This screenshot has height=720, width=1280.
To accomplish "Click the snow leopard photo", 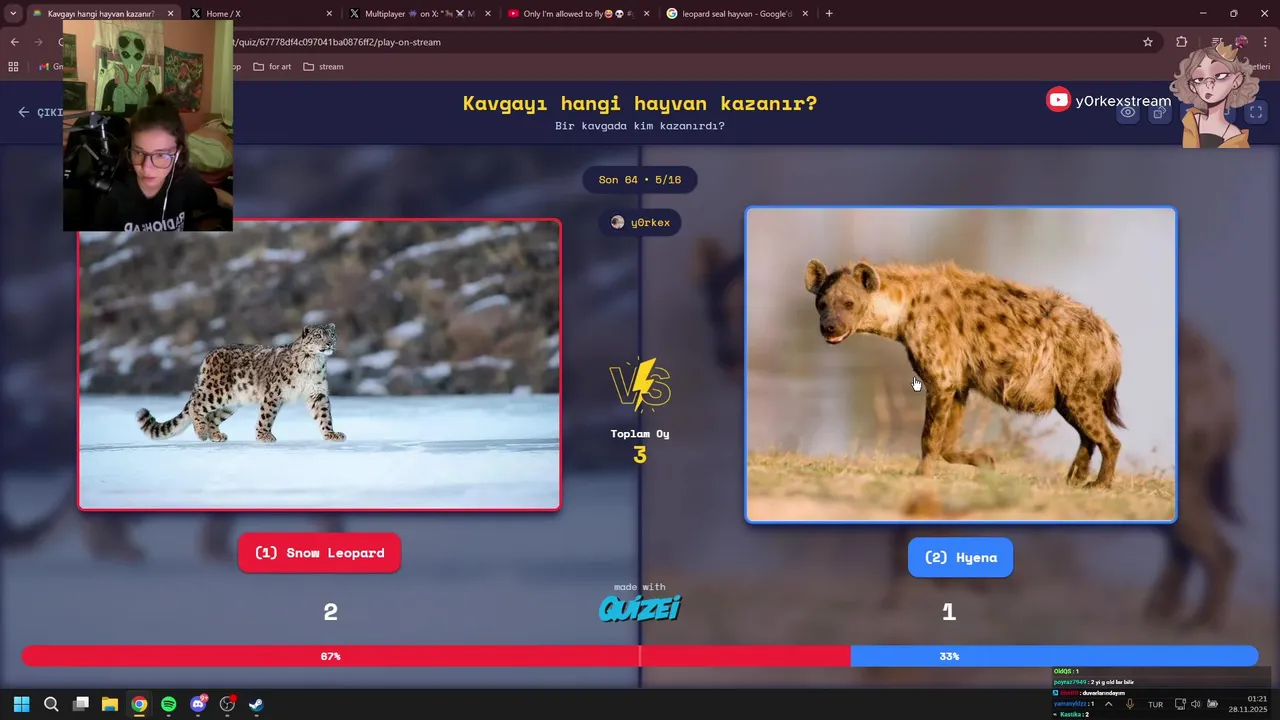I will (x=319, y=365).
